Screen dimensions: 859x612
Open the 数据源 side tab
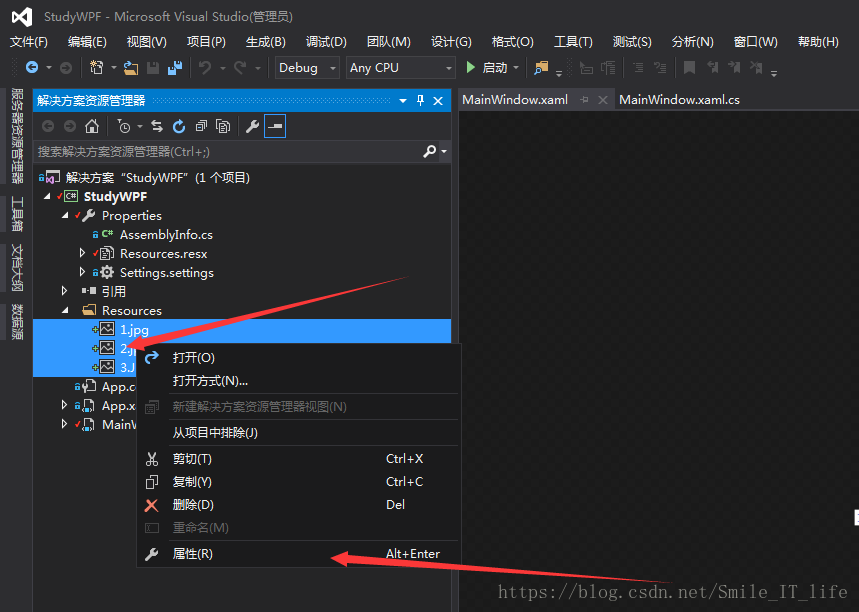pos(17,322)
